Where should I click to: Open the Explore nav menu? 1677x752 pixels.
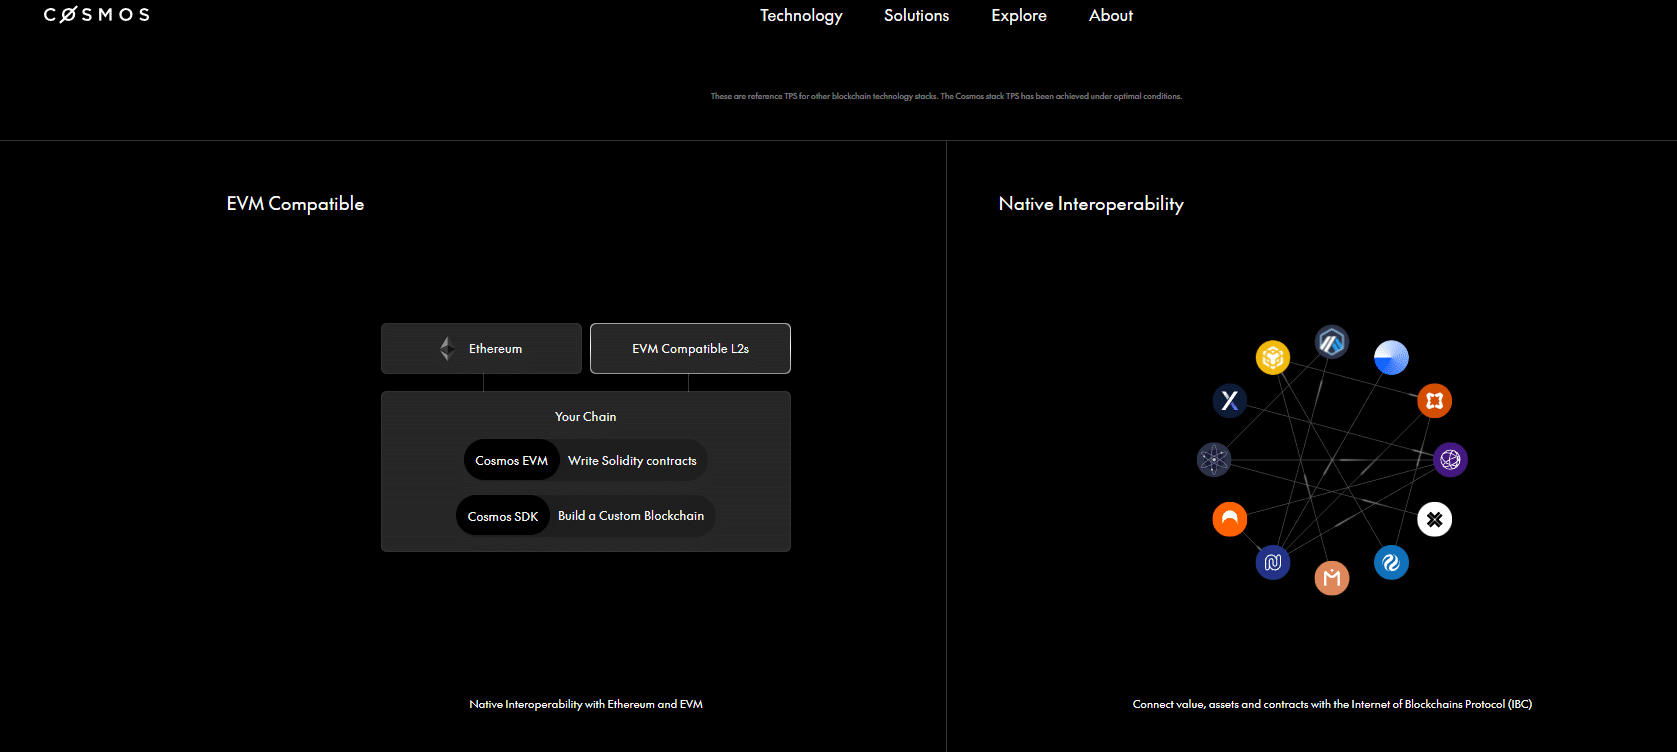point(1018,16)
